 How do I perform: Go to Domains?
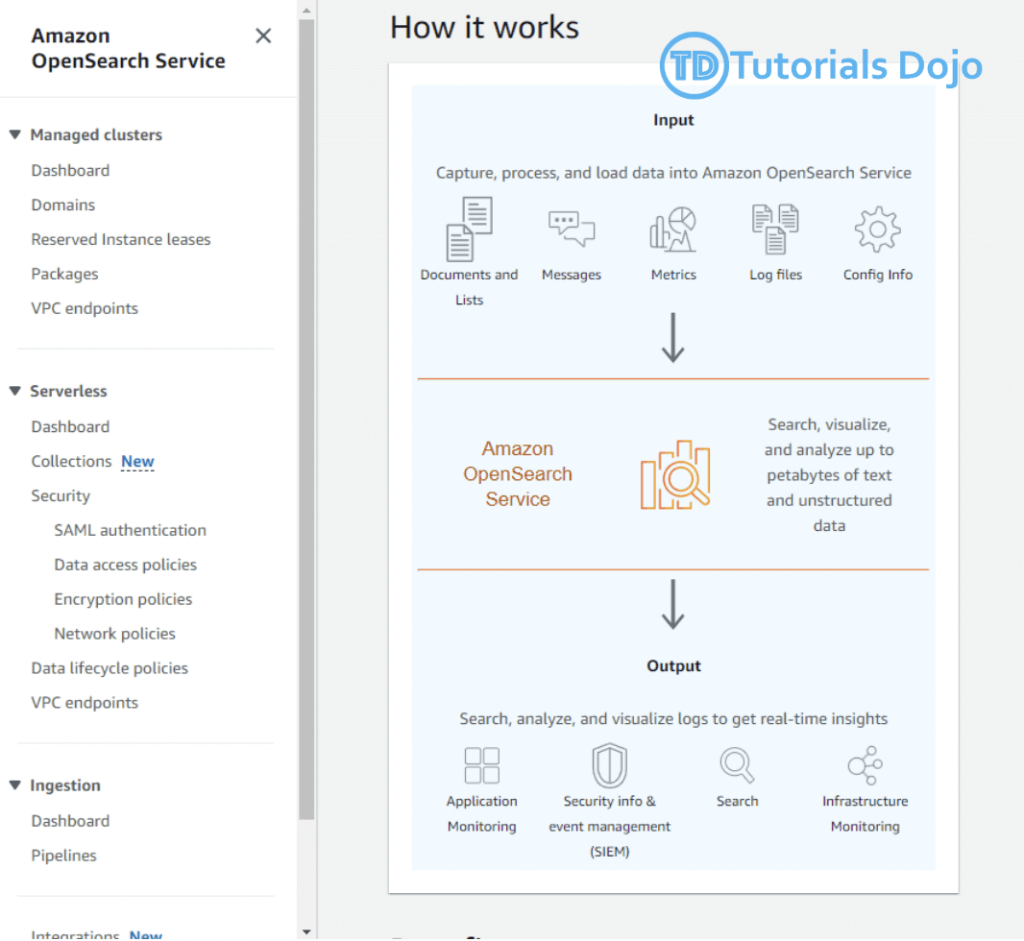63,205
